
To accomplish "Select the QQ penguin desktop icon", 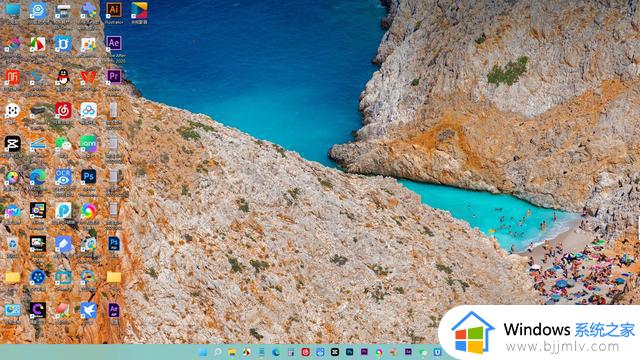I will [x=63, y=77].
